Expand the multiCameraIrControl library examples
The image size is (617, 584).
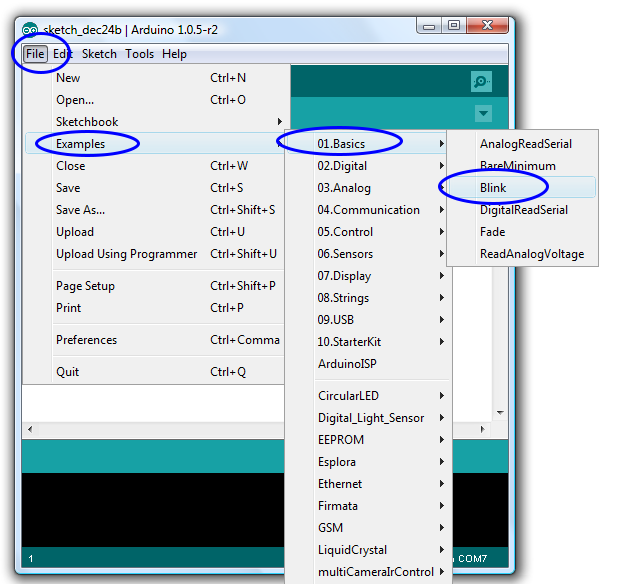coord(369,572)
